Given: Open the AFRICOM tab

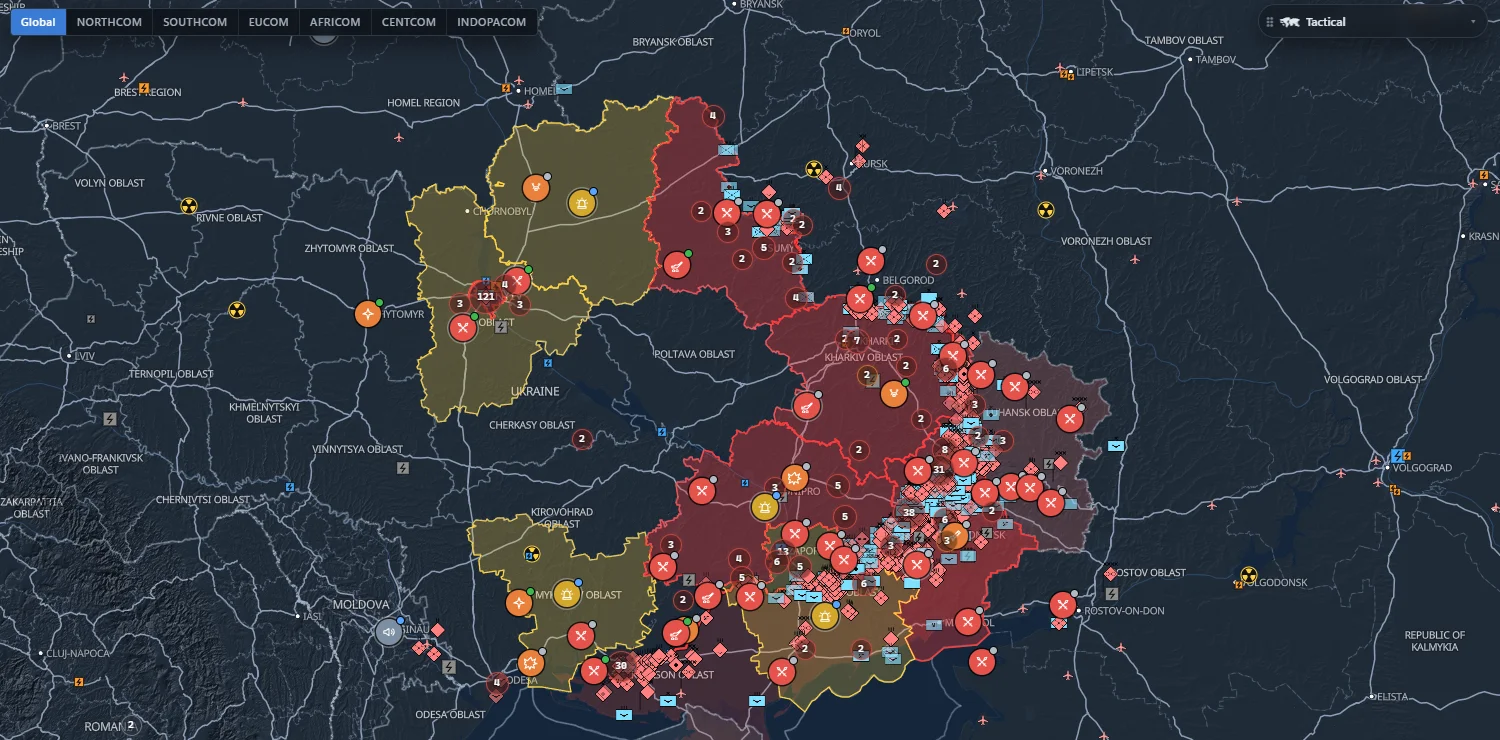Looking at the screenshot, I should coord(335,22).
